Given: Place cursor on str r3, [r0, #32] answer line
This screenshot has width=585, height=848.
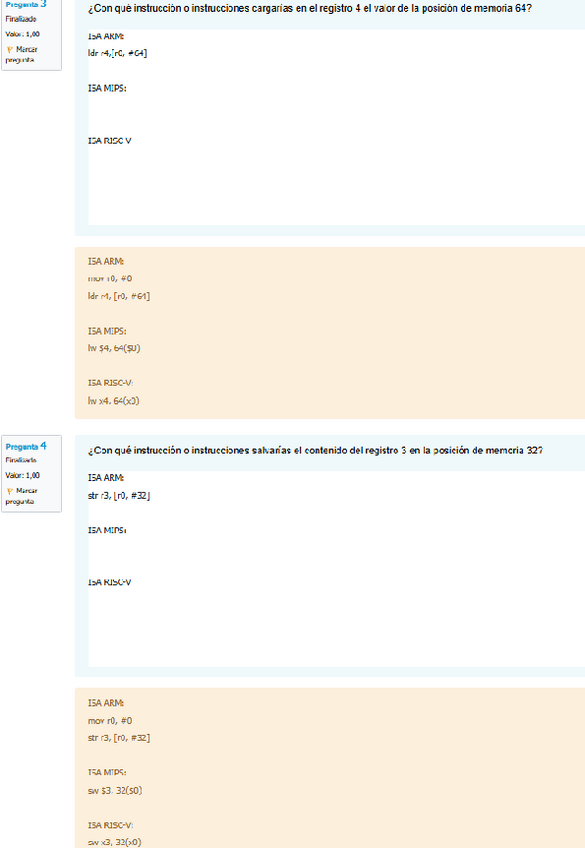Looking at the screenshot, I should [x=119, y=495].
